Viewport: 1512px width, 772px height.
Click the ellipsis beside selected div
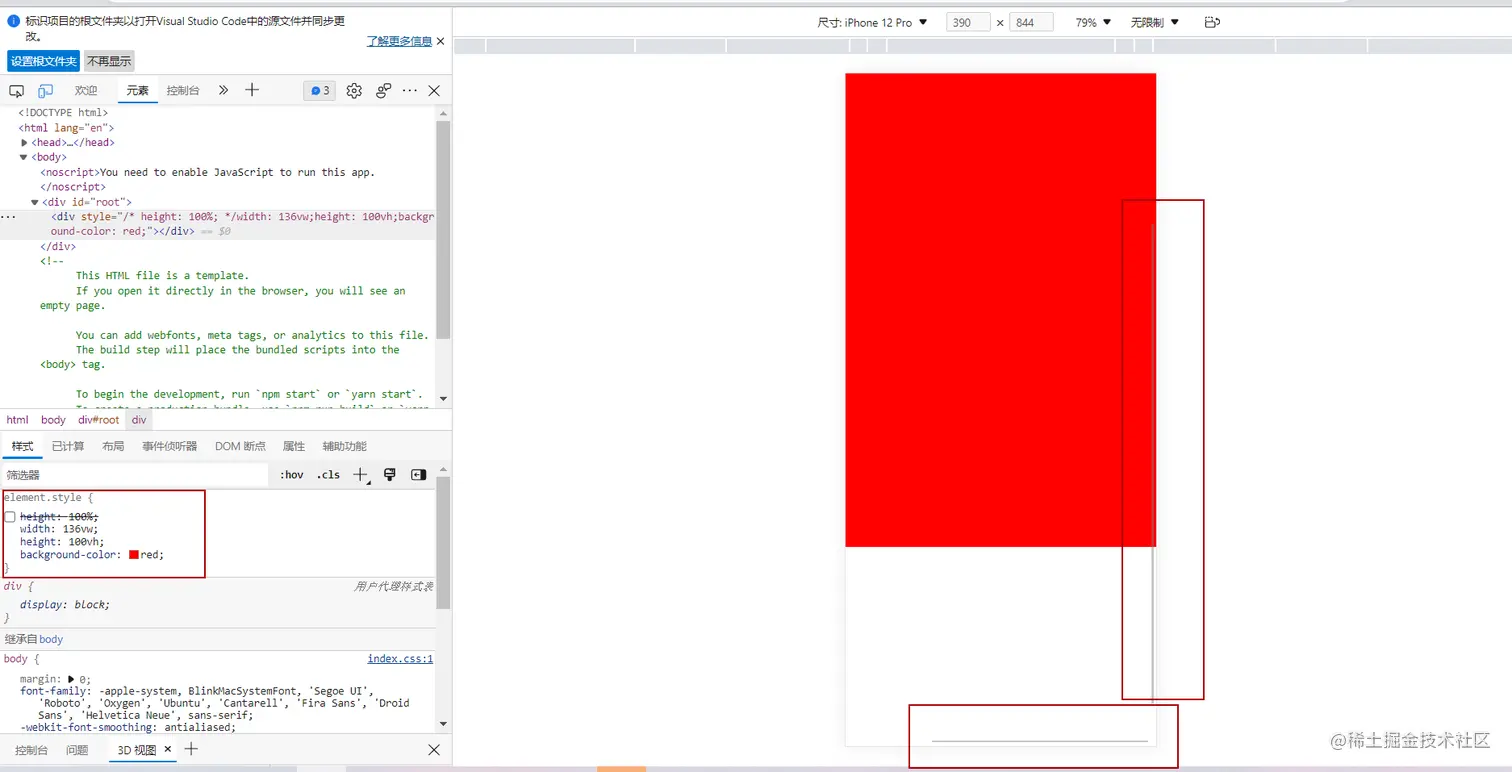pyautogui.click(x=8, y=216)
